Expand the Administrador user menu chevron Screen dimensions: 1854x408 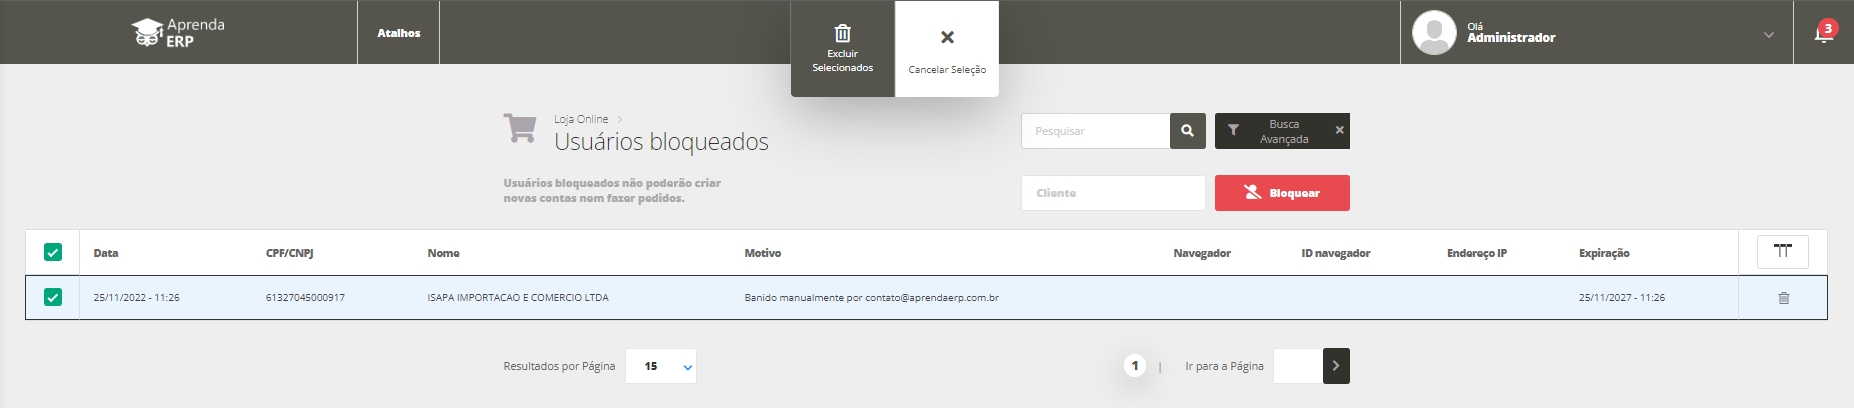point(1768,35)
